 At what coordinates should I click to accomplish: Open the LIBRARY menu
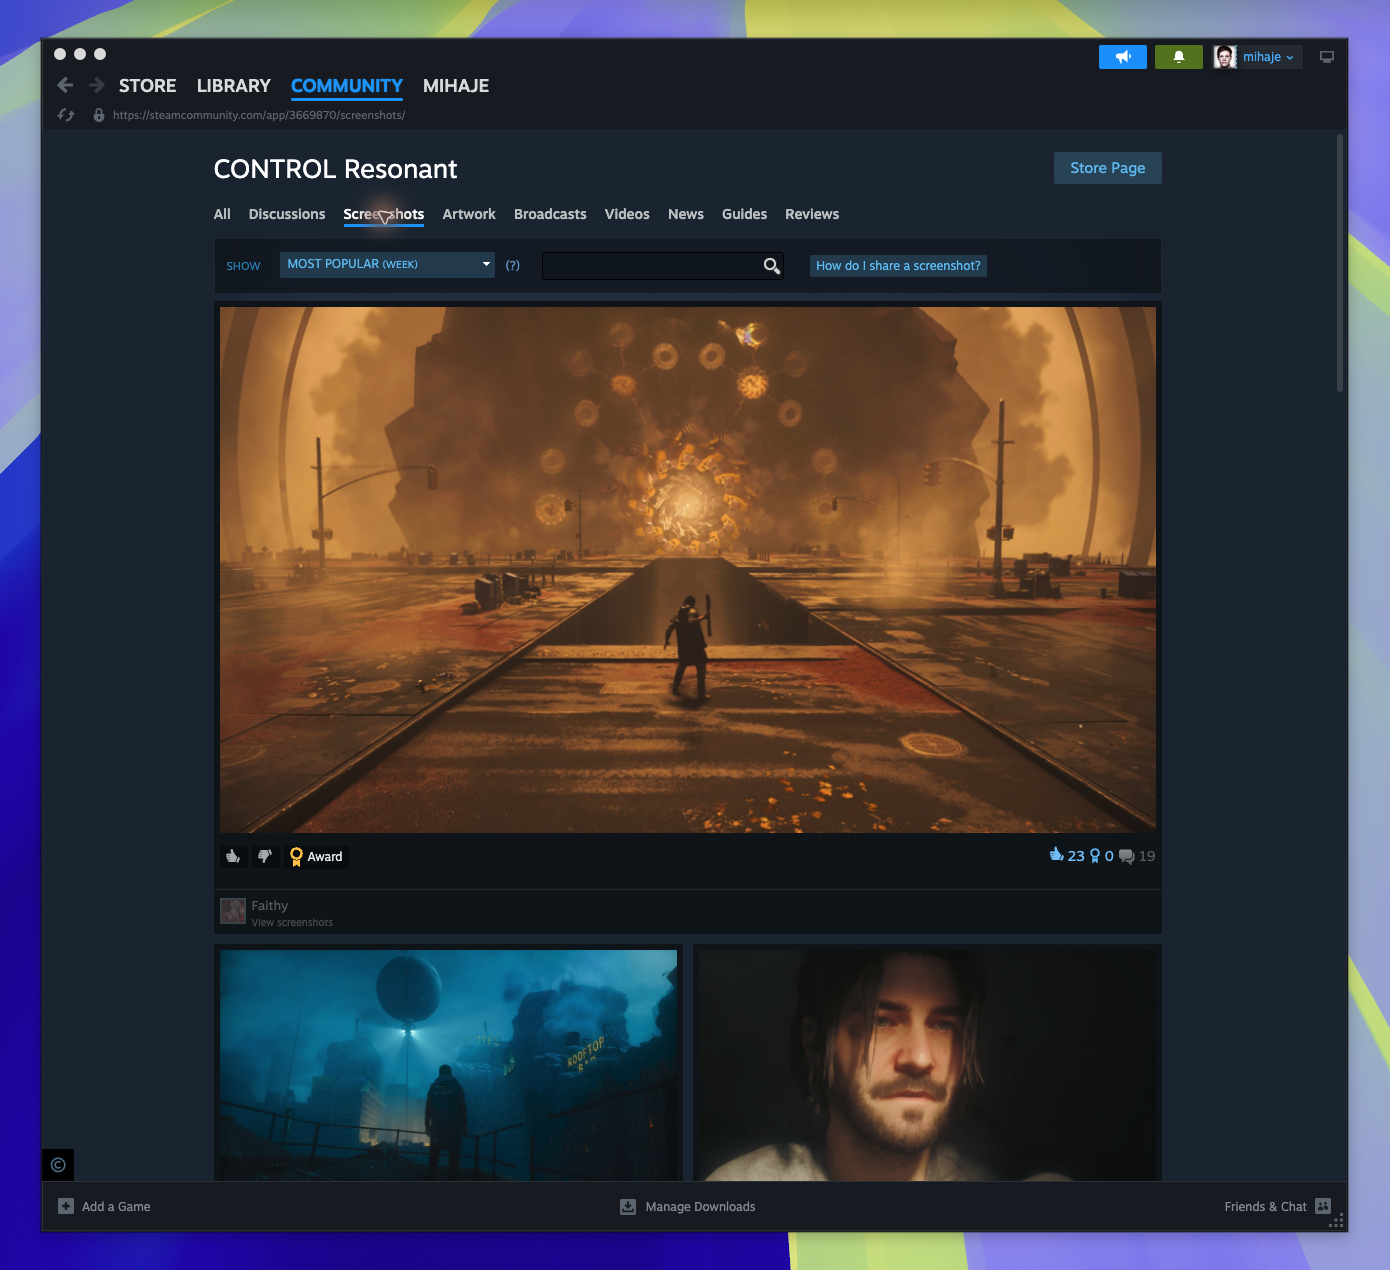tap(234, 86)
